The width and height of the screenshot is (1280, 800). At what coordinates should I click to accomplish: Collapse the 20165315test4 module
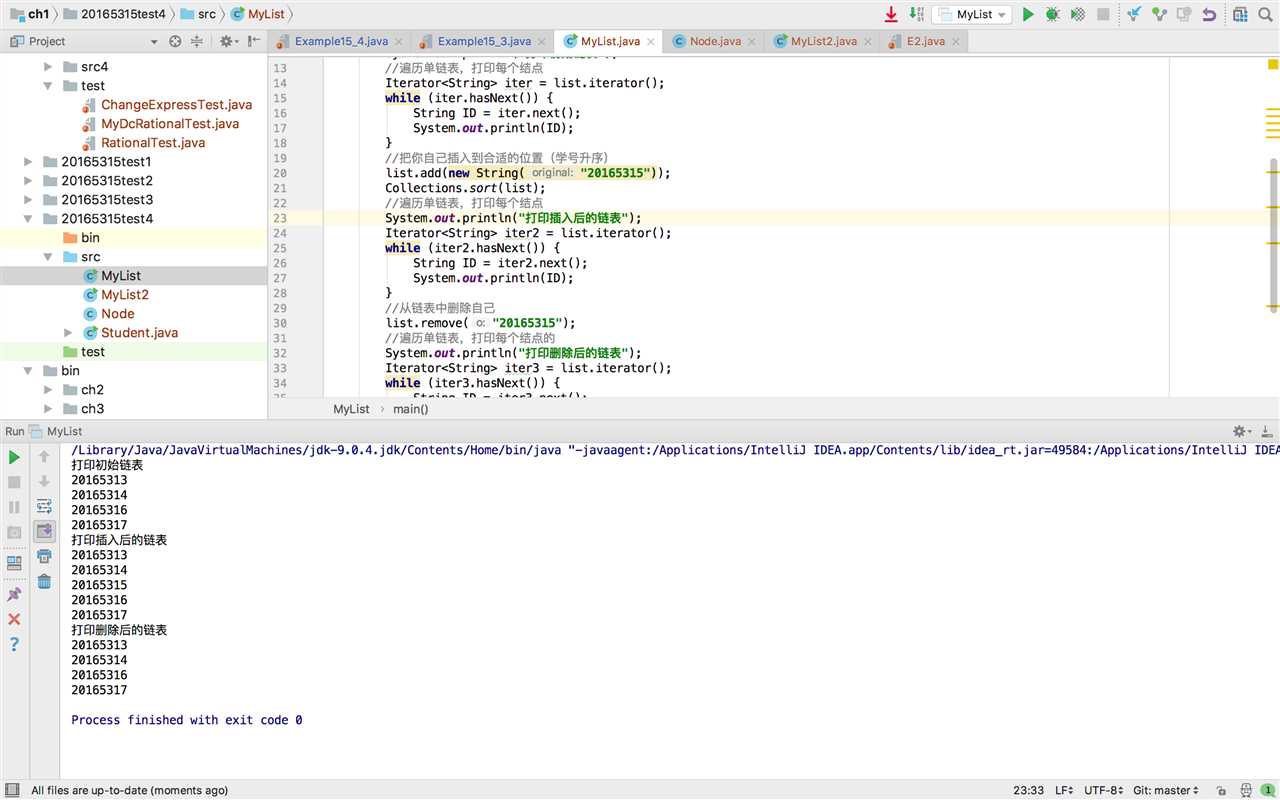coord(28,219)
